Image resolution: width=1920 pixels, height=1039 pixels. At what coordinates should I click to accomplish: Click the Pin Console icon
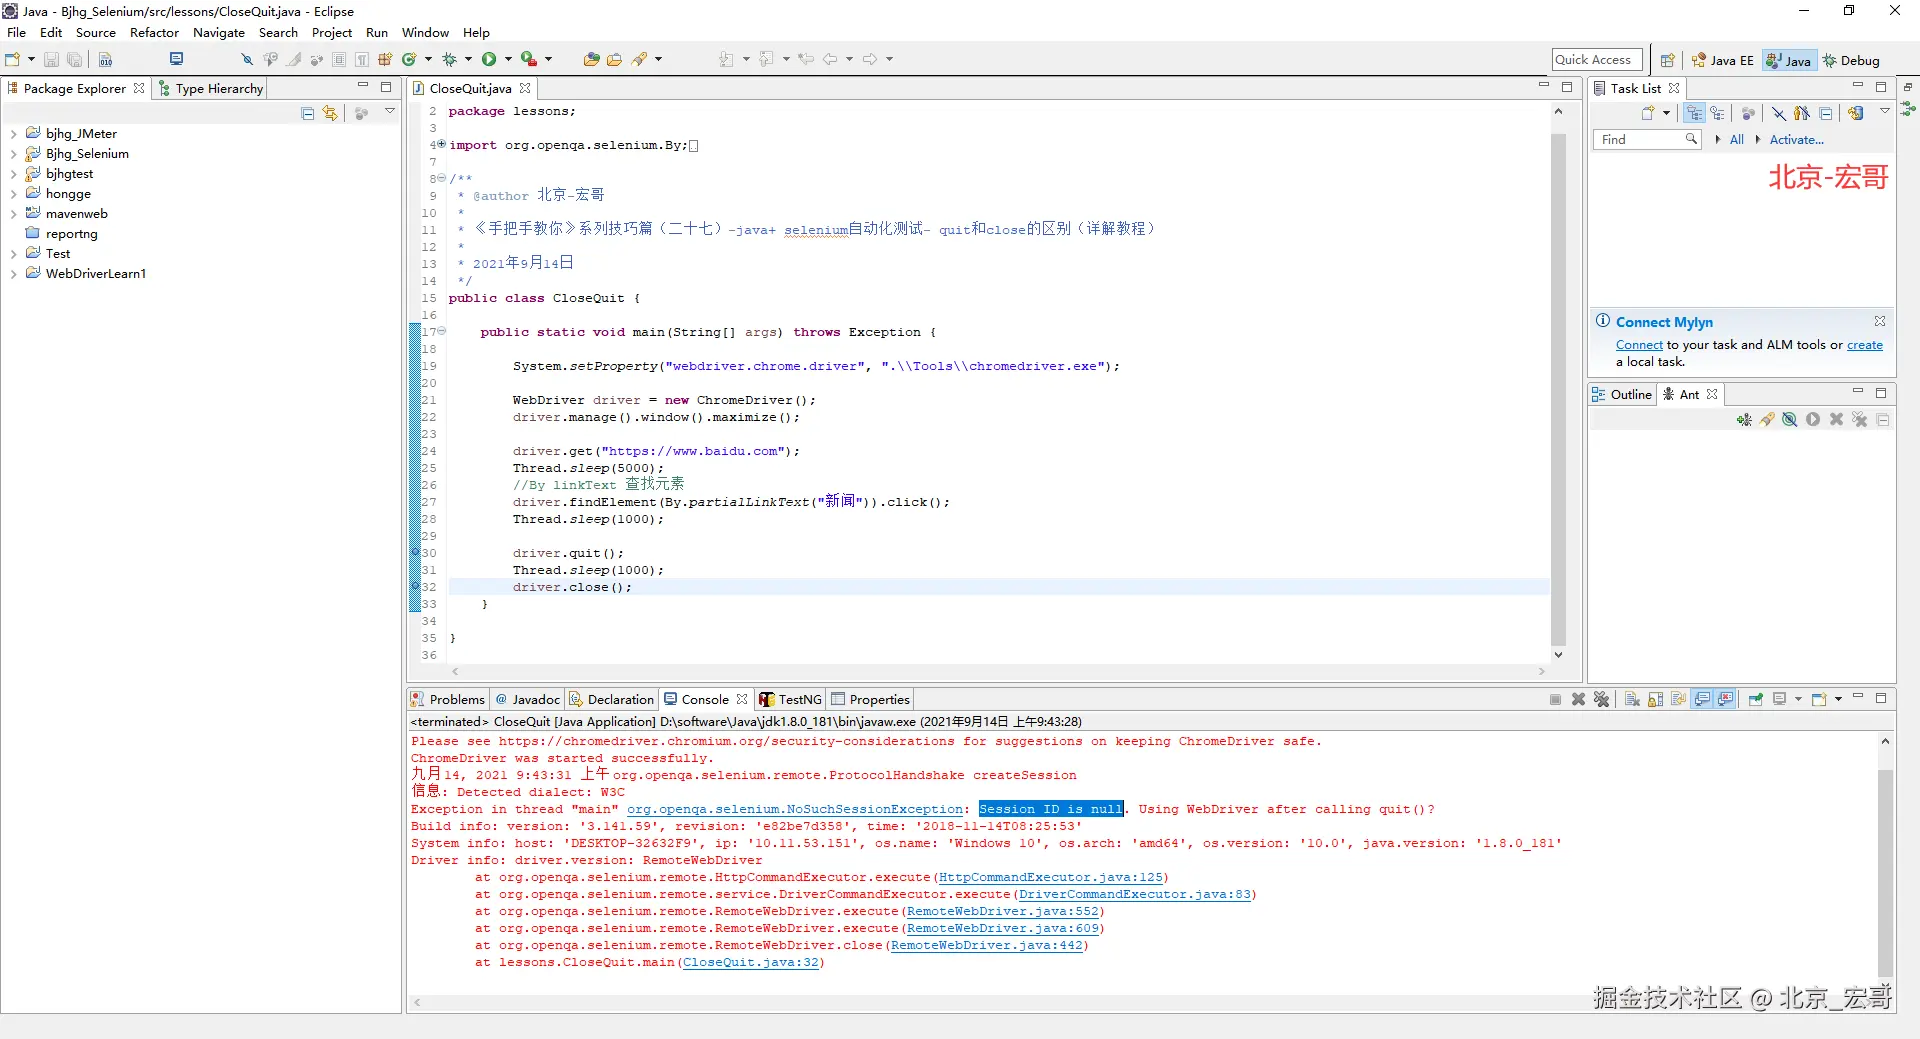(1756, 699)
